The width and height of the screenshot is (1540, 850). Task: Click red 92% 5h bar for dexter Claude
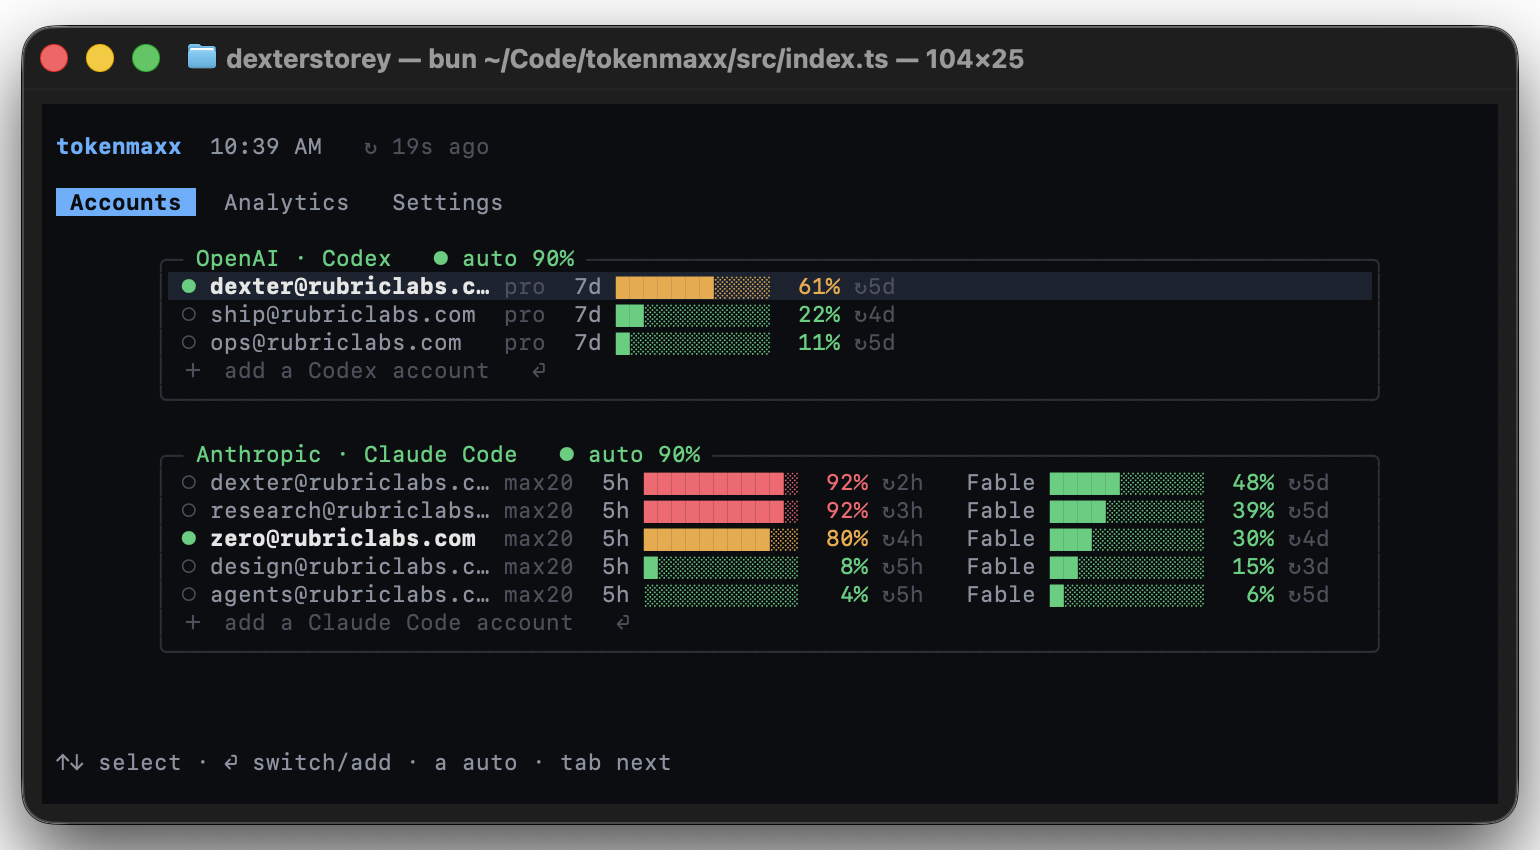721,484
